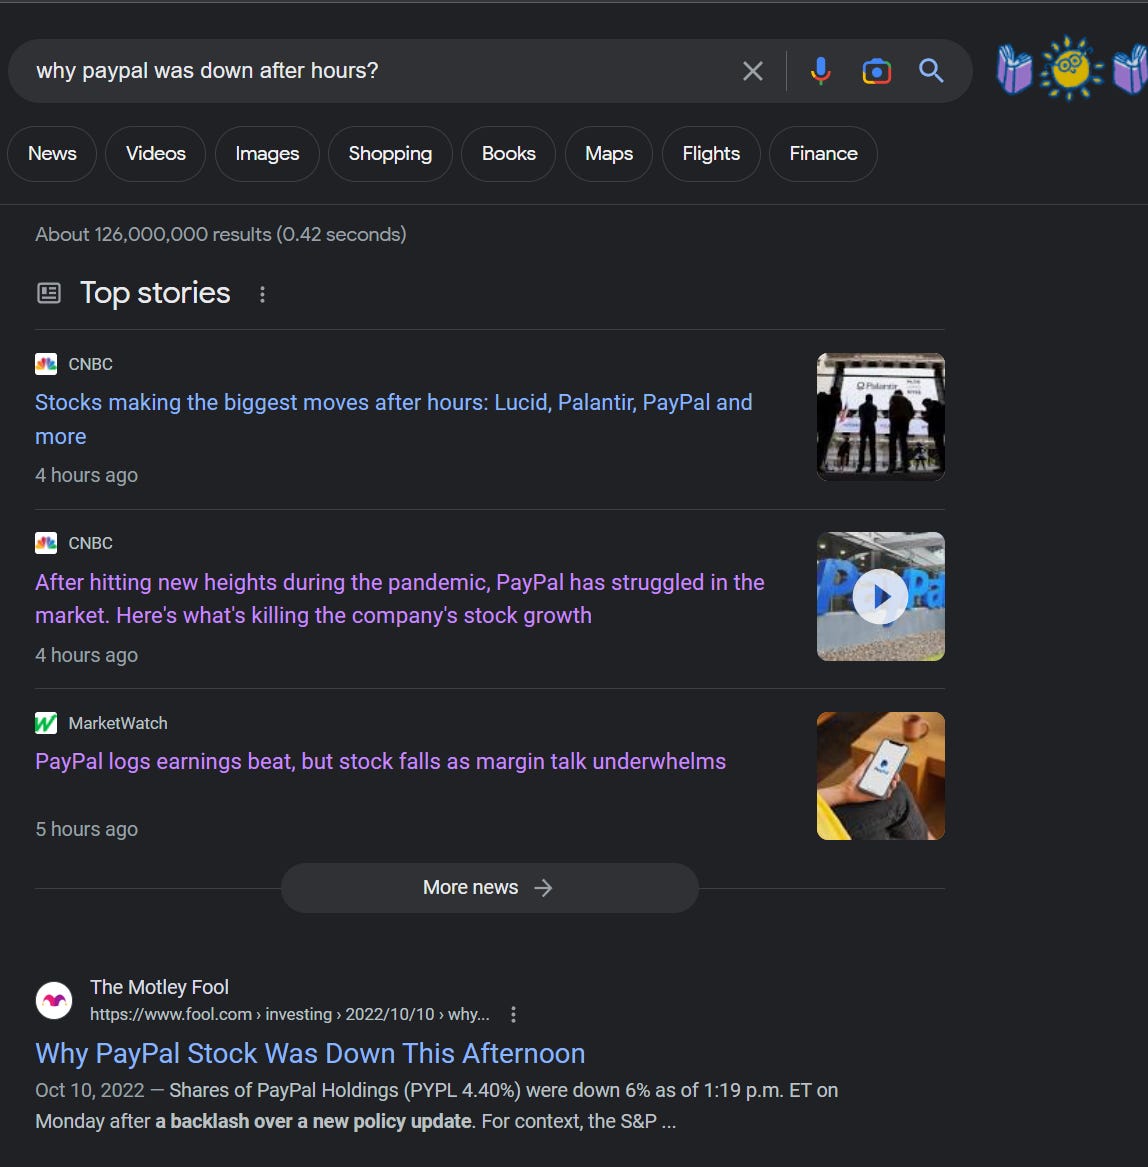Switch to the Shopping filter tab
The width and height of the screenshot is (1148, 1167).
pos(390,153)
